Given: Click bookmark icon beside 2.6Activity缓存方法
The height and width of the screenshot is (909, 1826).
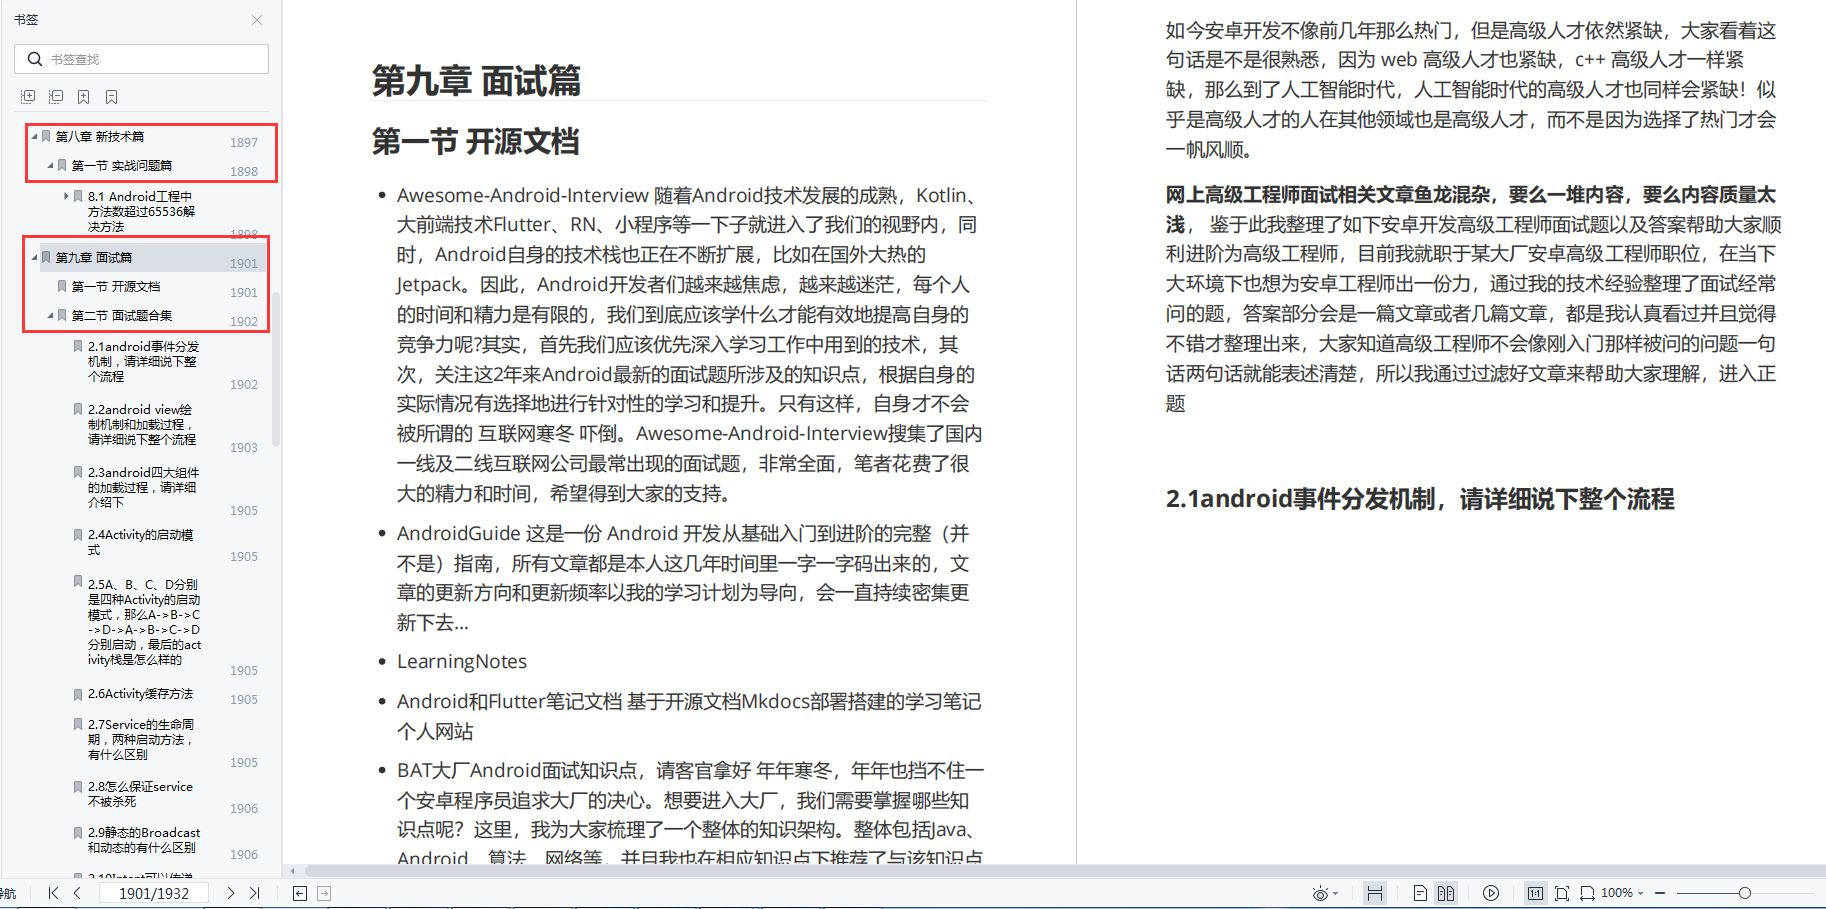Looking at the screenshot, I should (x=78, y=694).
